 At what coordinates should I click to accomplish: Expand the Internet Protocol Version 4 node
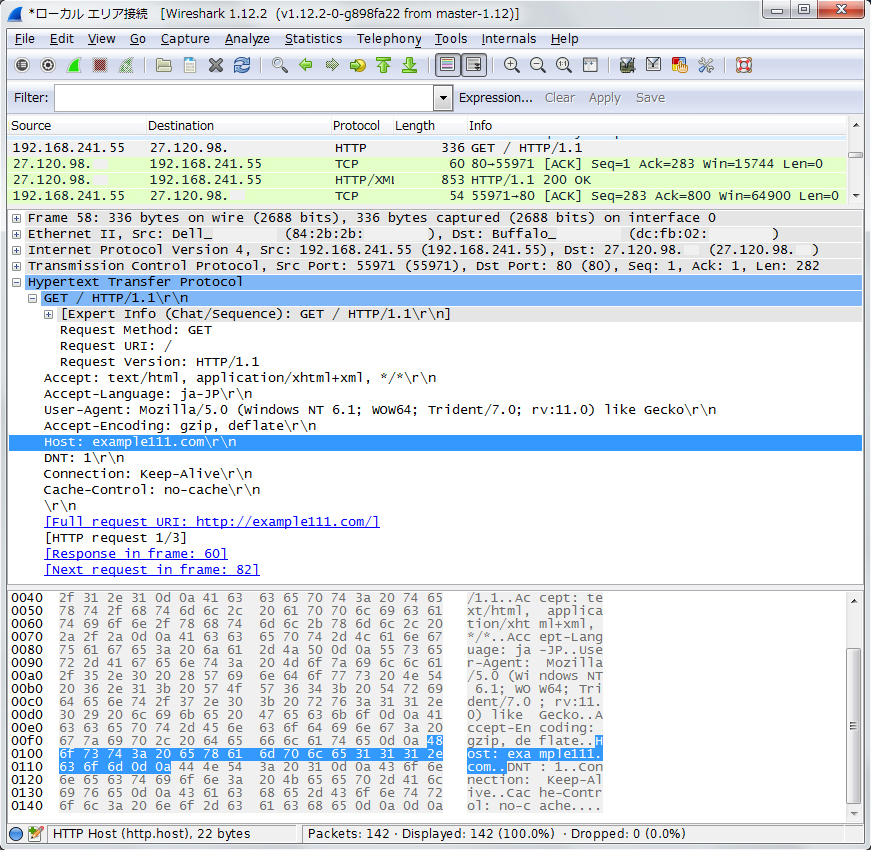tap(17, 250)
